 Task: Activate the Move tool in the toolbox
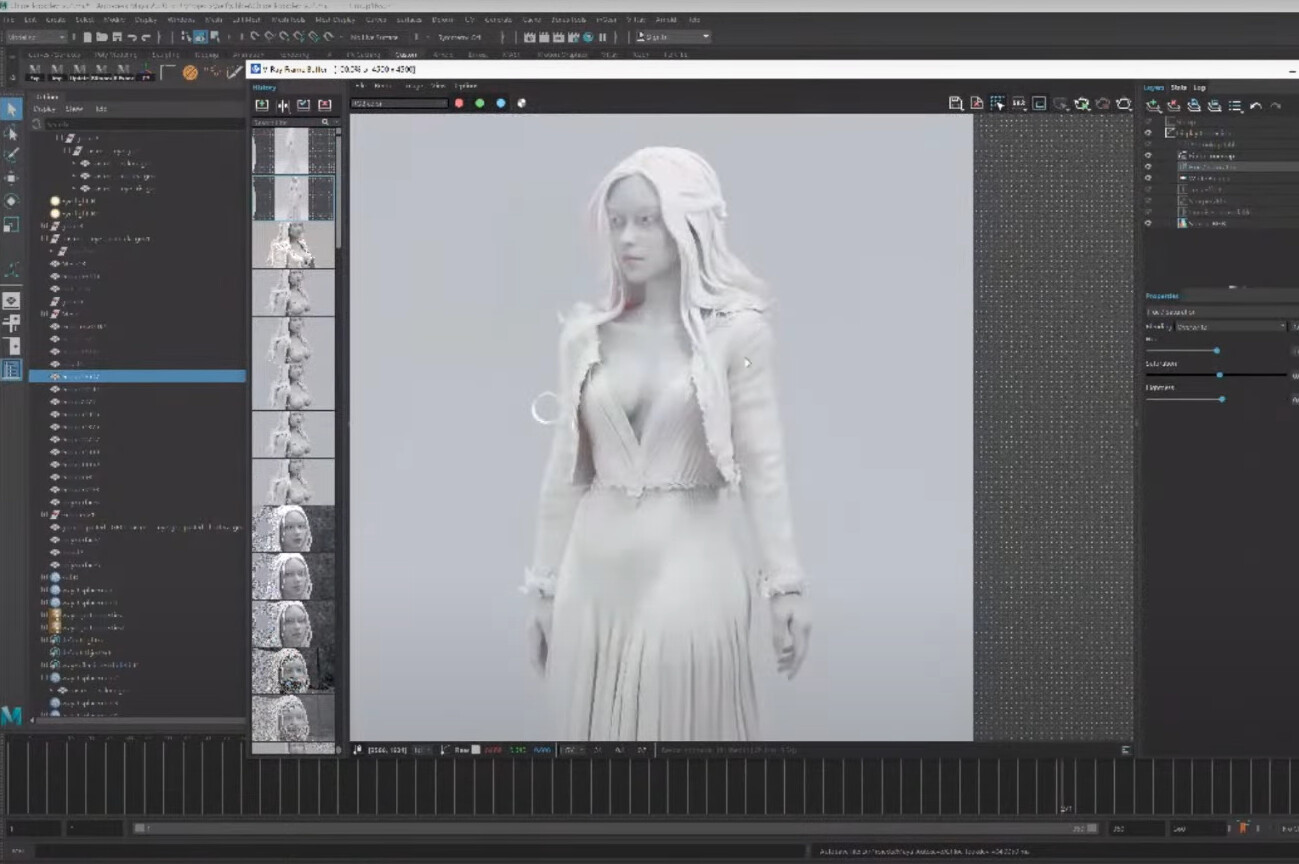coord(11,178)
